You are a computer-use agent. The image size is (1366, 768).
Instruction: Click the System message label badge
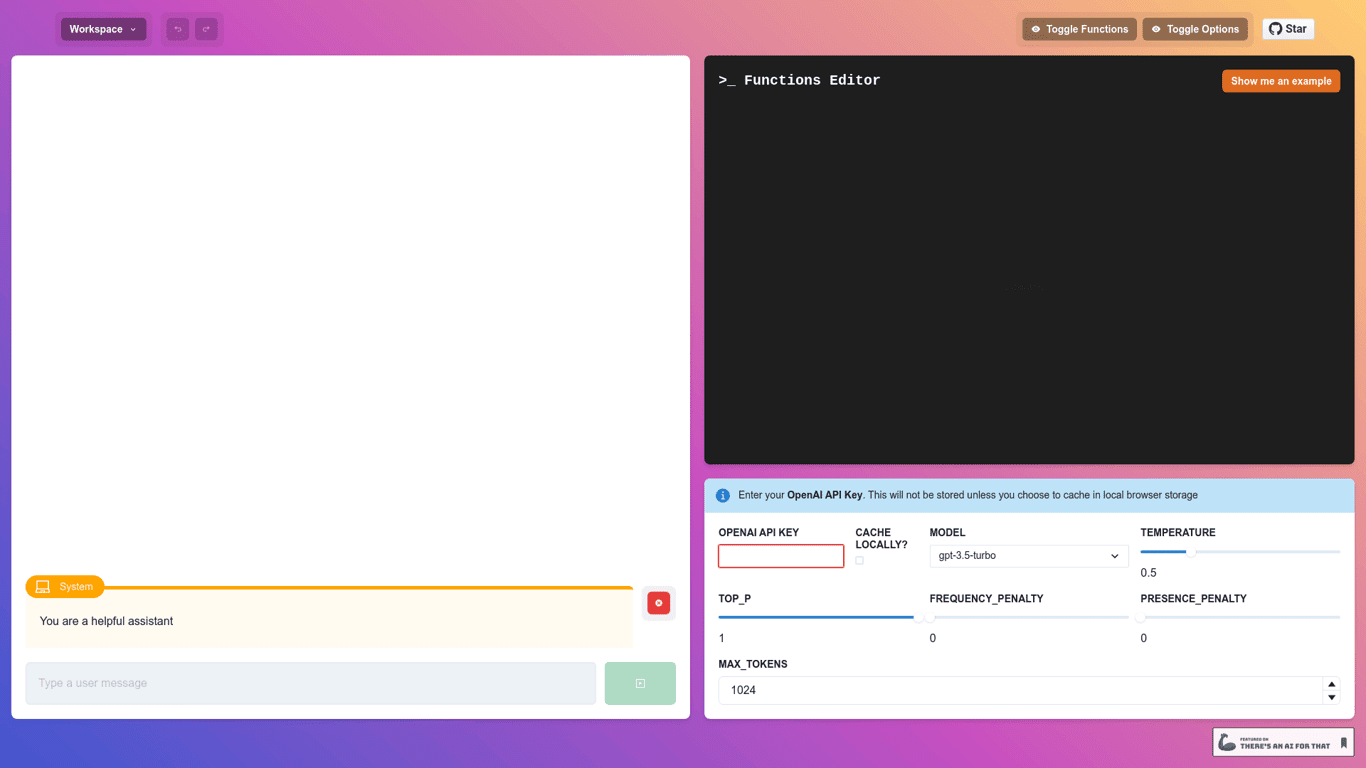(65, 587)
